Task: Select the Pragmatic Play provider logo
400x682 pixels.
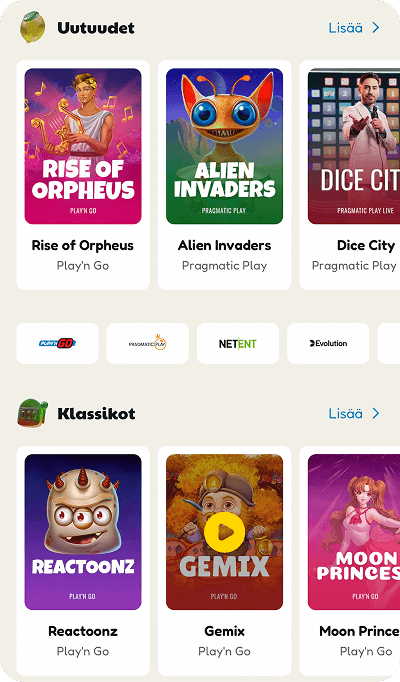Action: click(148, 343)
